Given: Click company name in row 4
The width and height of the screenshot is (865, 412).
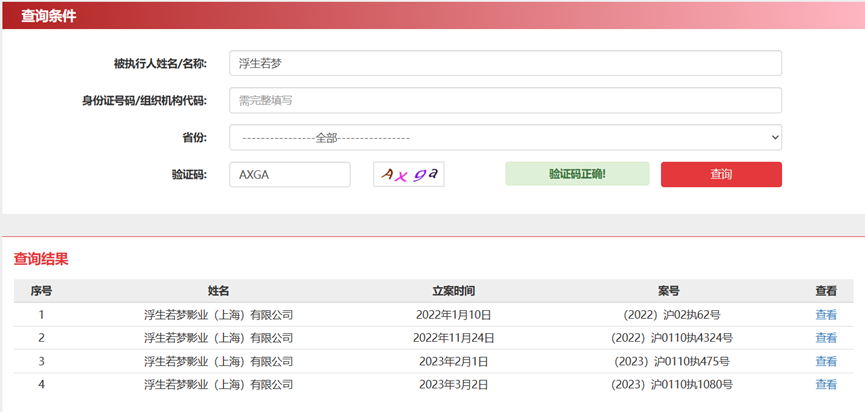Looking at the screenshot, I should (218, 384).
